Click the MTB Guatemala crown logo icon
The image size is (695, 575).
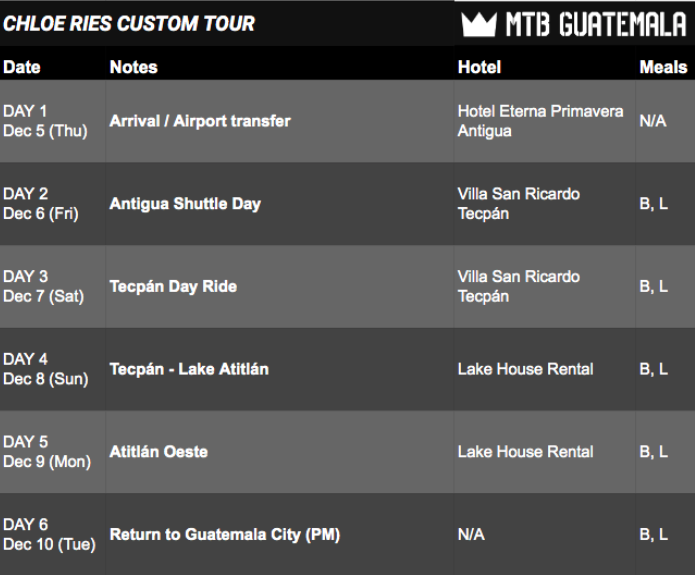tap(479, 24)
